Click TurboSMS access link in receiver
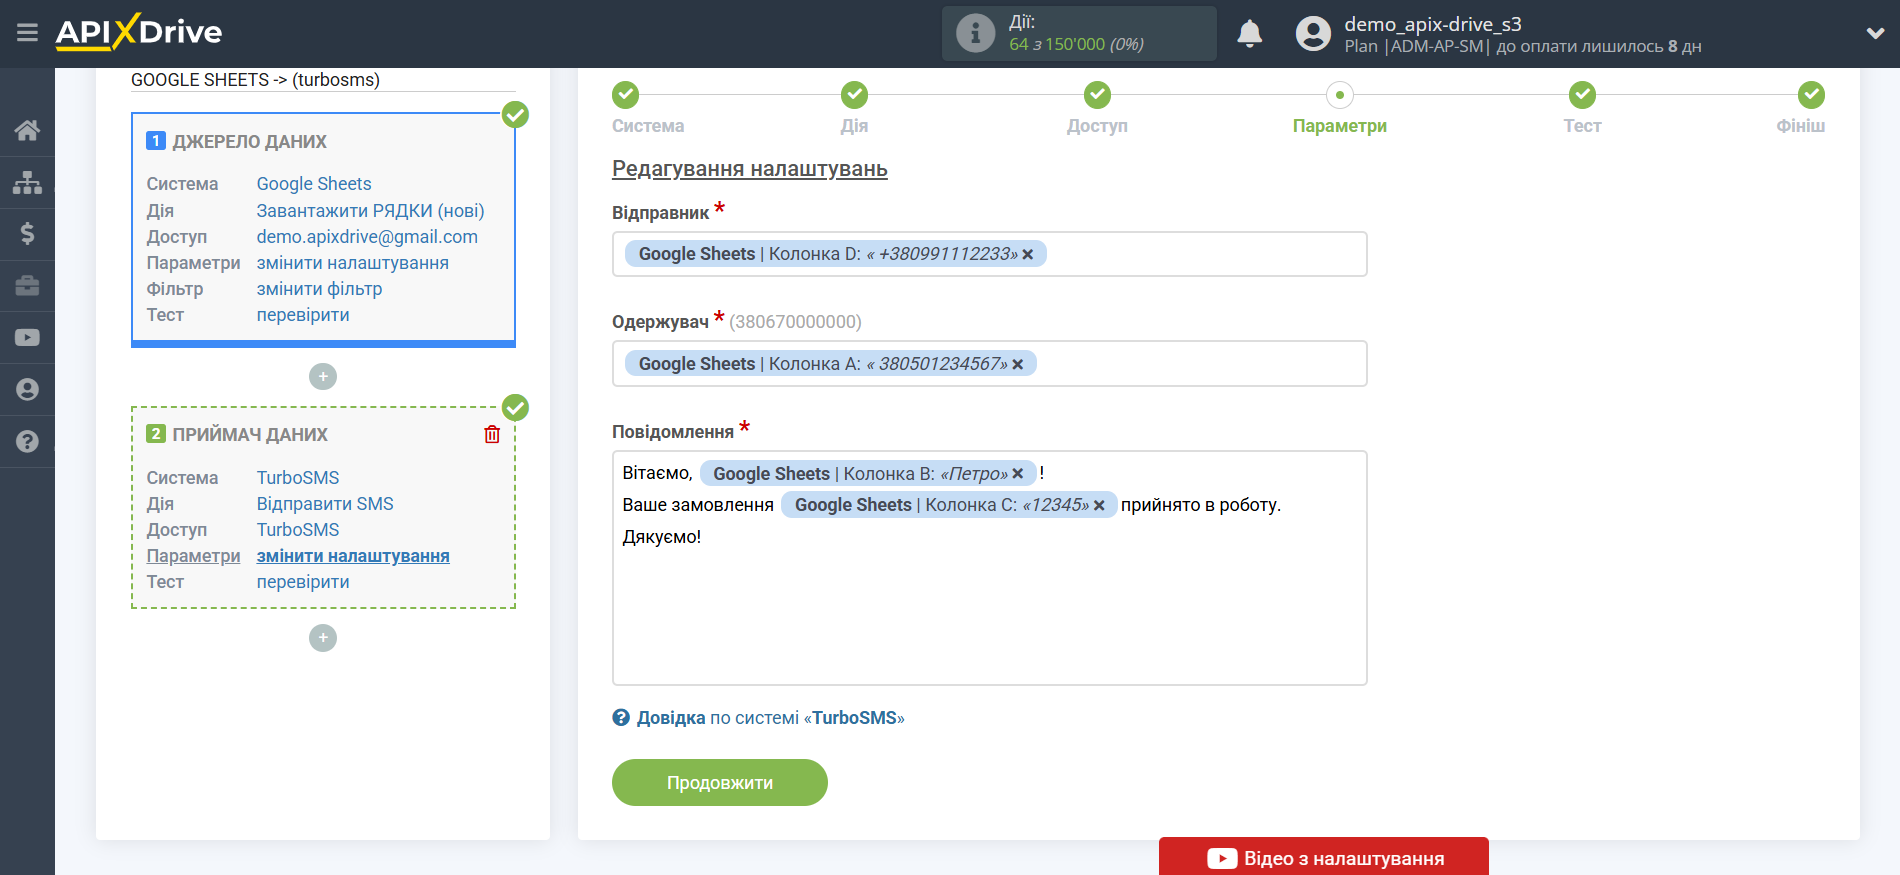 (x=298, y=530)
